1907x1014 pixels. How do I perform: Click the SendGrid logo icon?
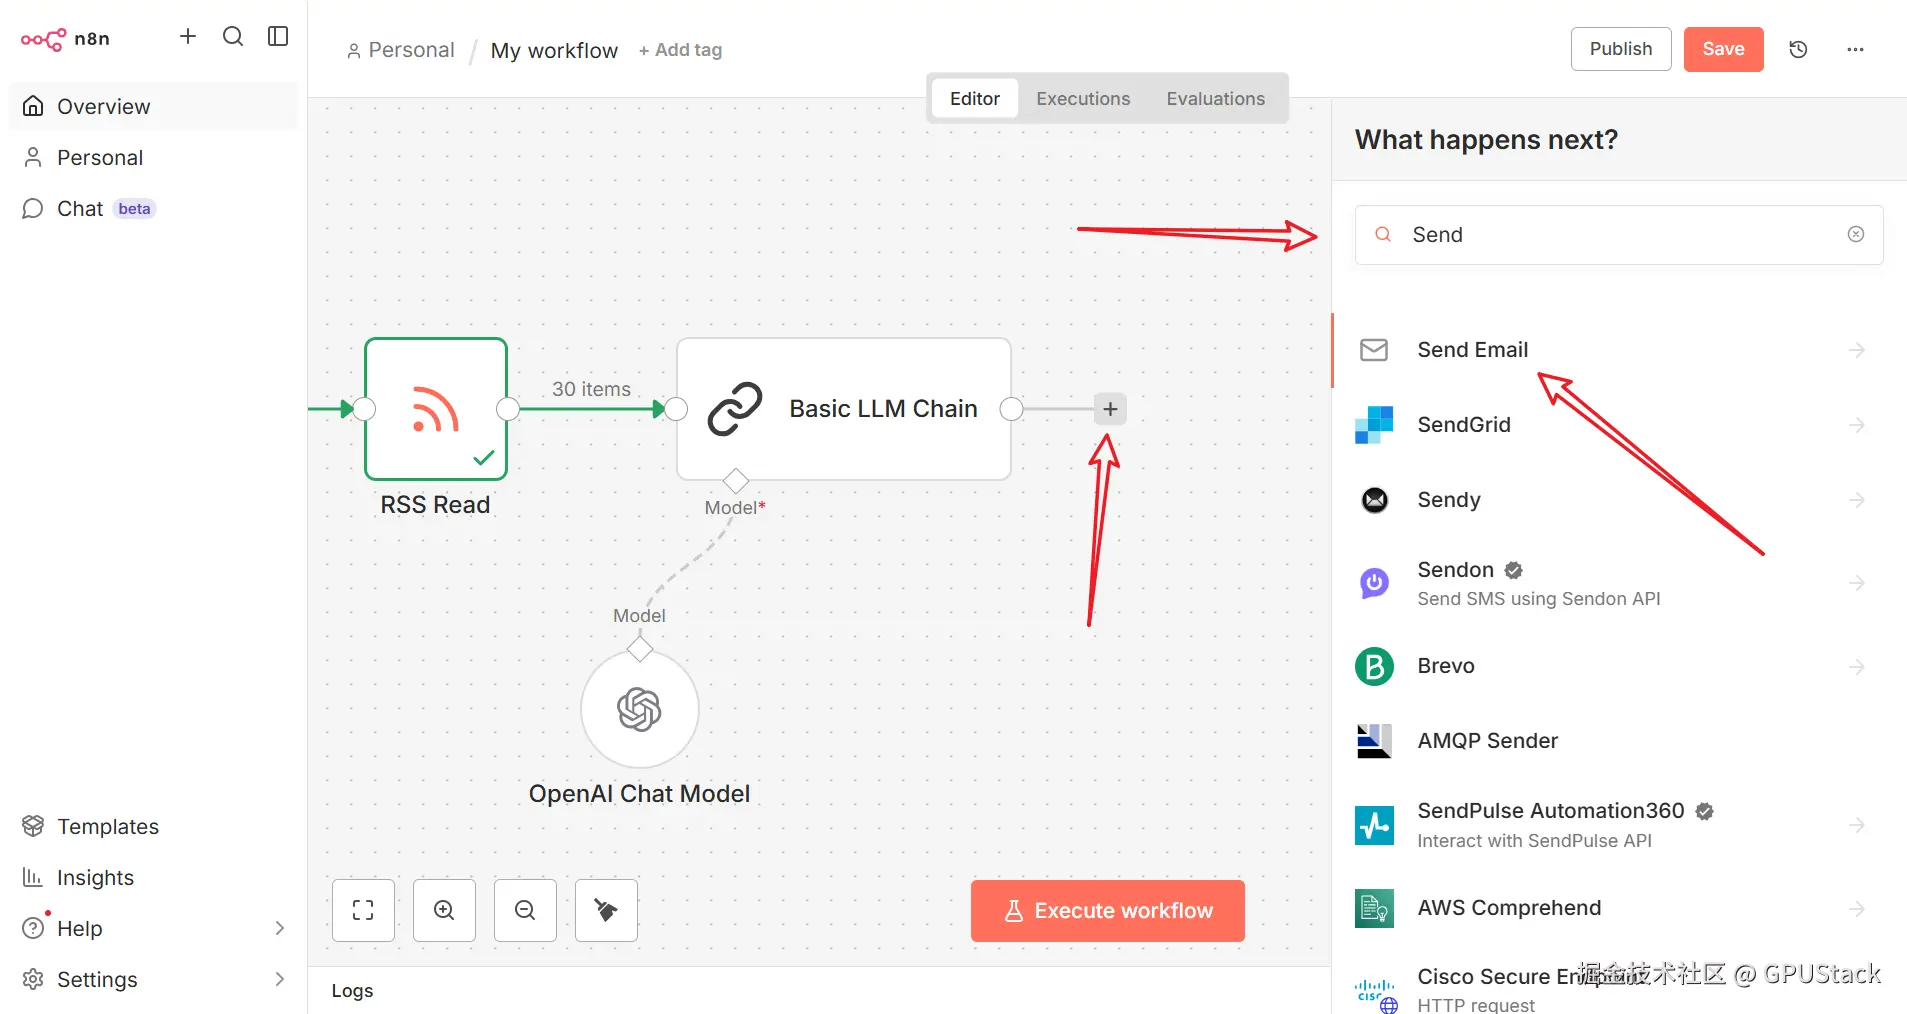(x=1374, y=425)
